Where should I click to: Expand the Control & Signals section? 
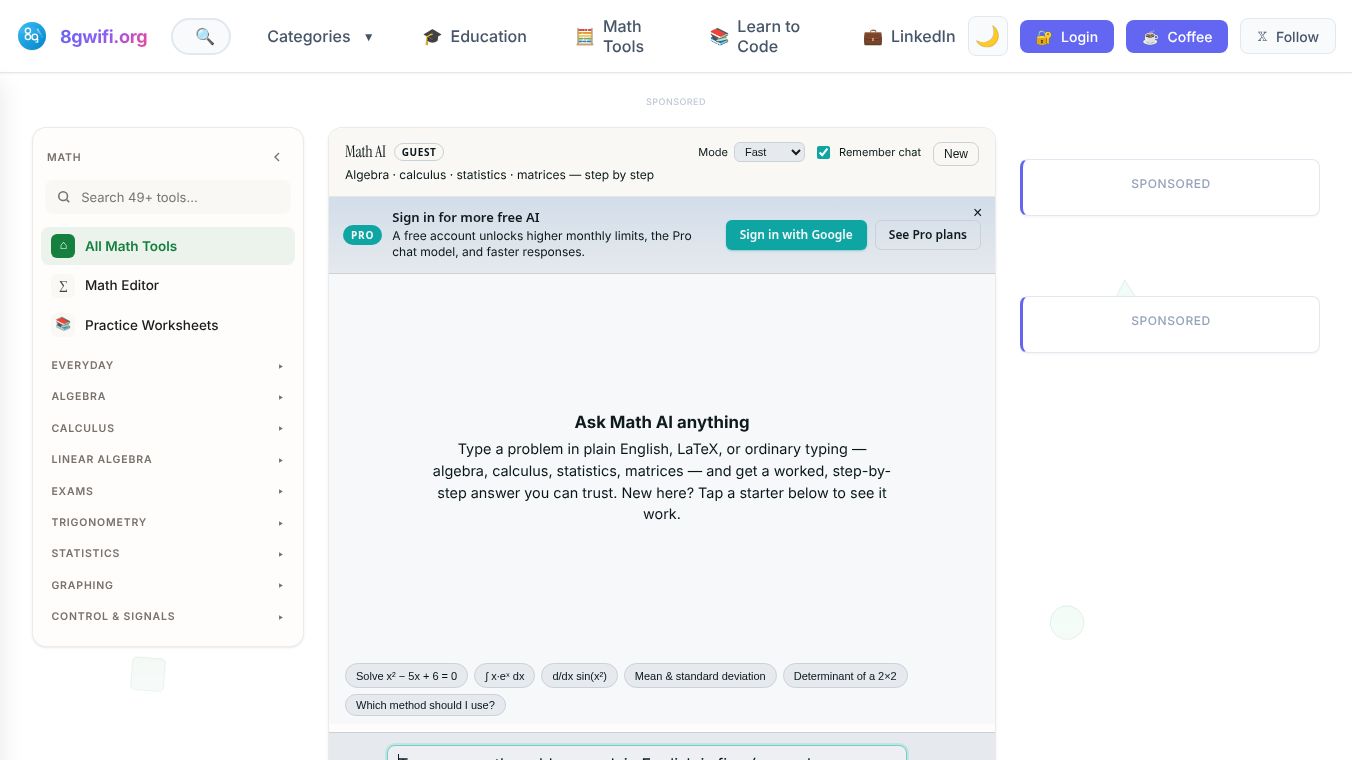tap(168, 616)
